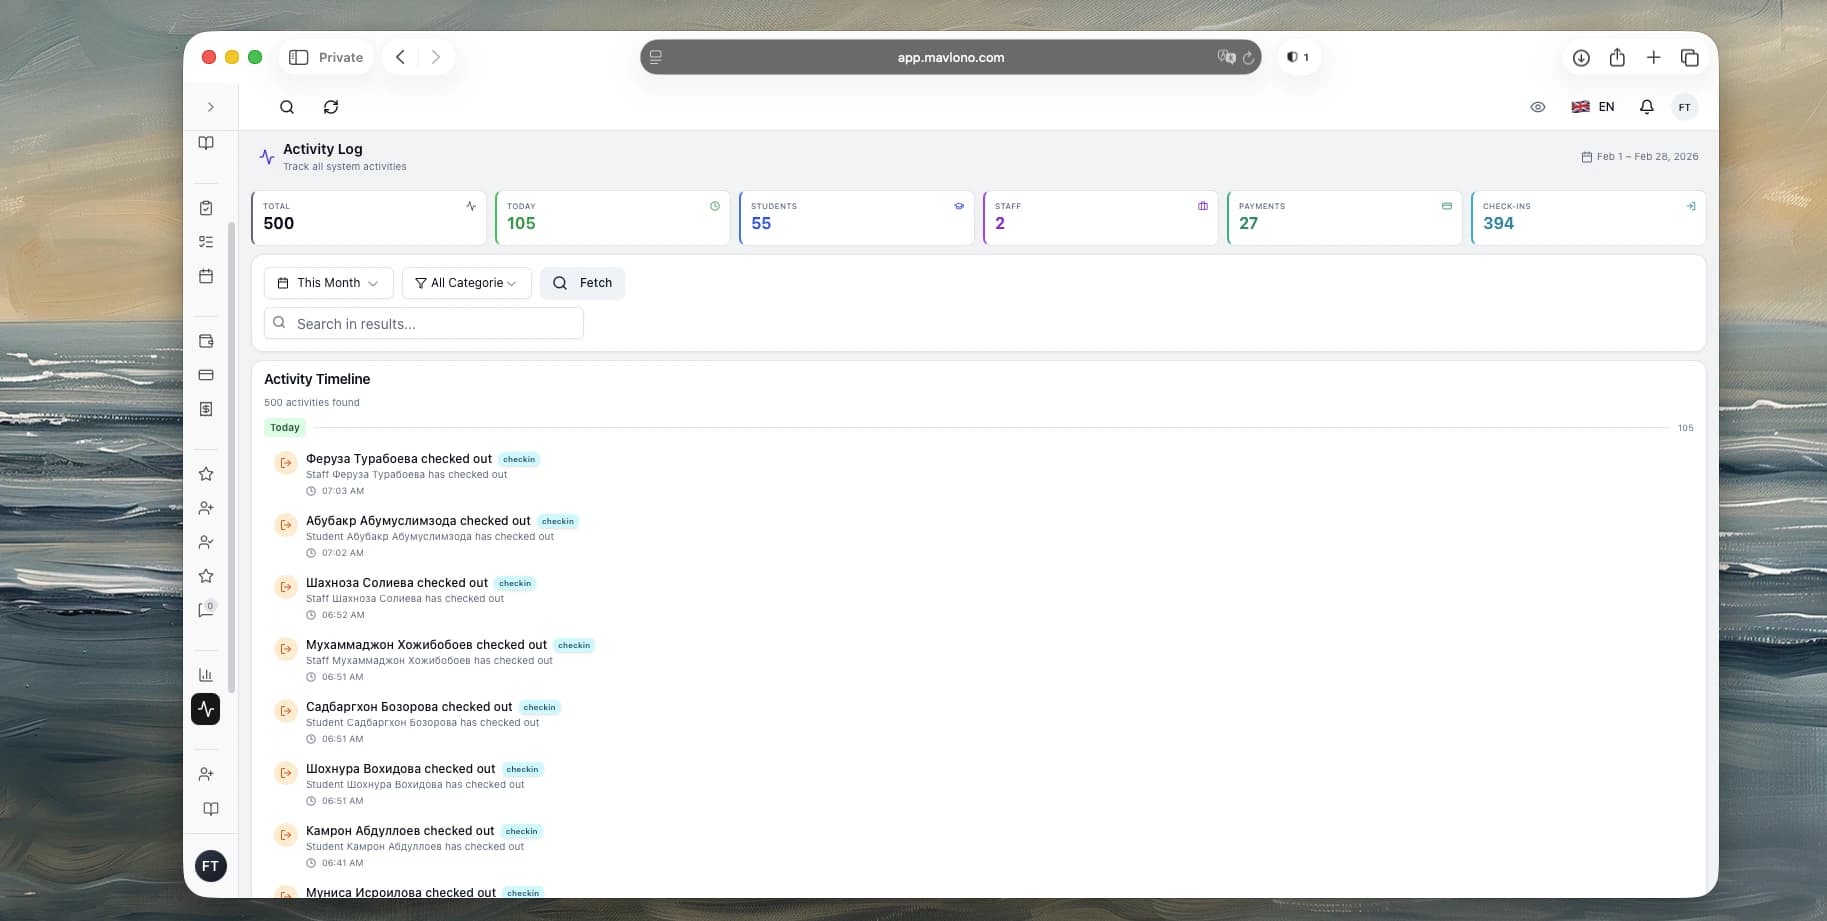Open the This Month period dropdown
Viewport: 1827px width, 921px height.
click(328, 283)
